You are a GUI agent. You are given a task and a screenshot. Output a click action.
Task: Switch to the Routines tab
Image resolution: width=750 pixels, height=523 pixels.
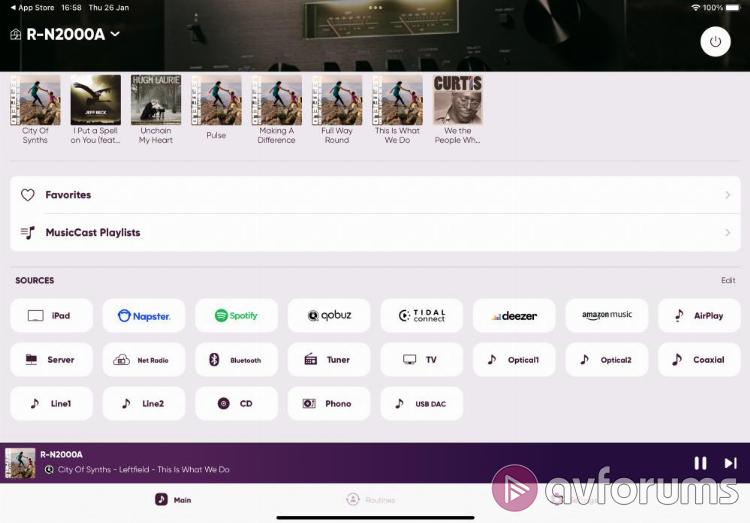tap(370, 499)
